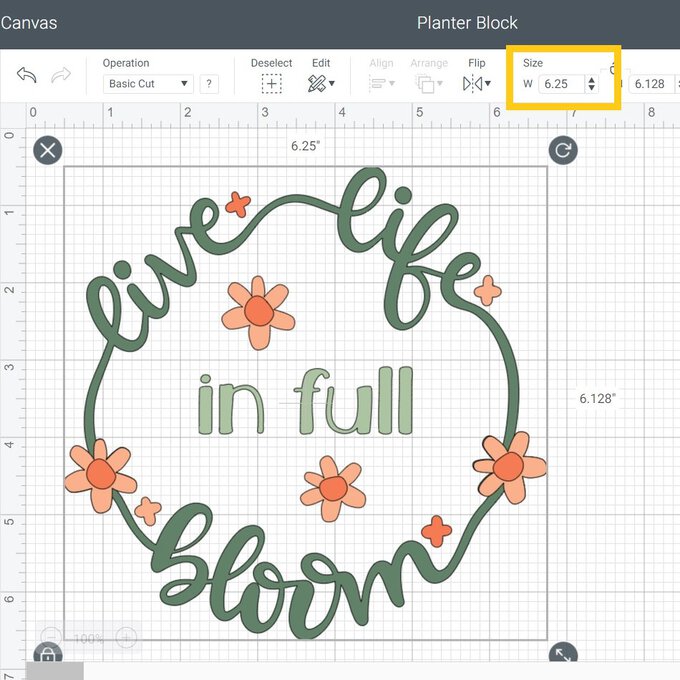Click the Undo arrow icon
This screenshot has height=680, width=680.
point(28,76)
